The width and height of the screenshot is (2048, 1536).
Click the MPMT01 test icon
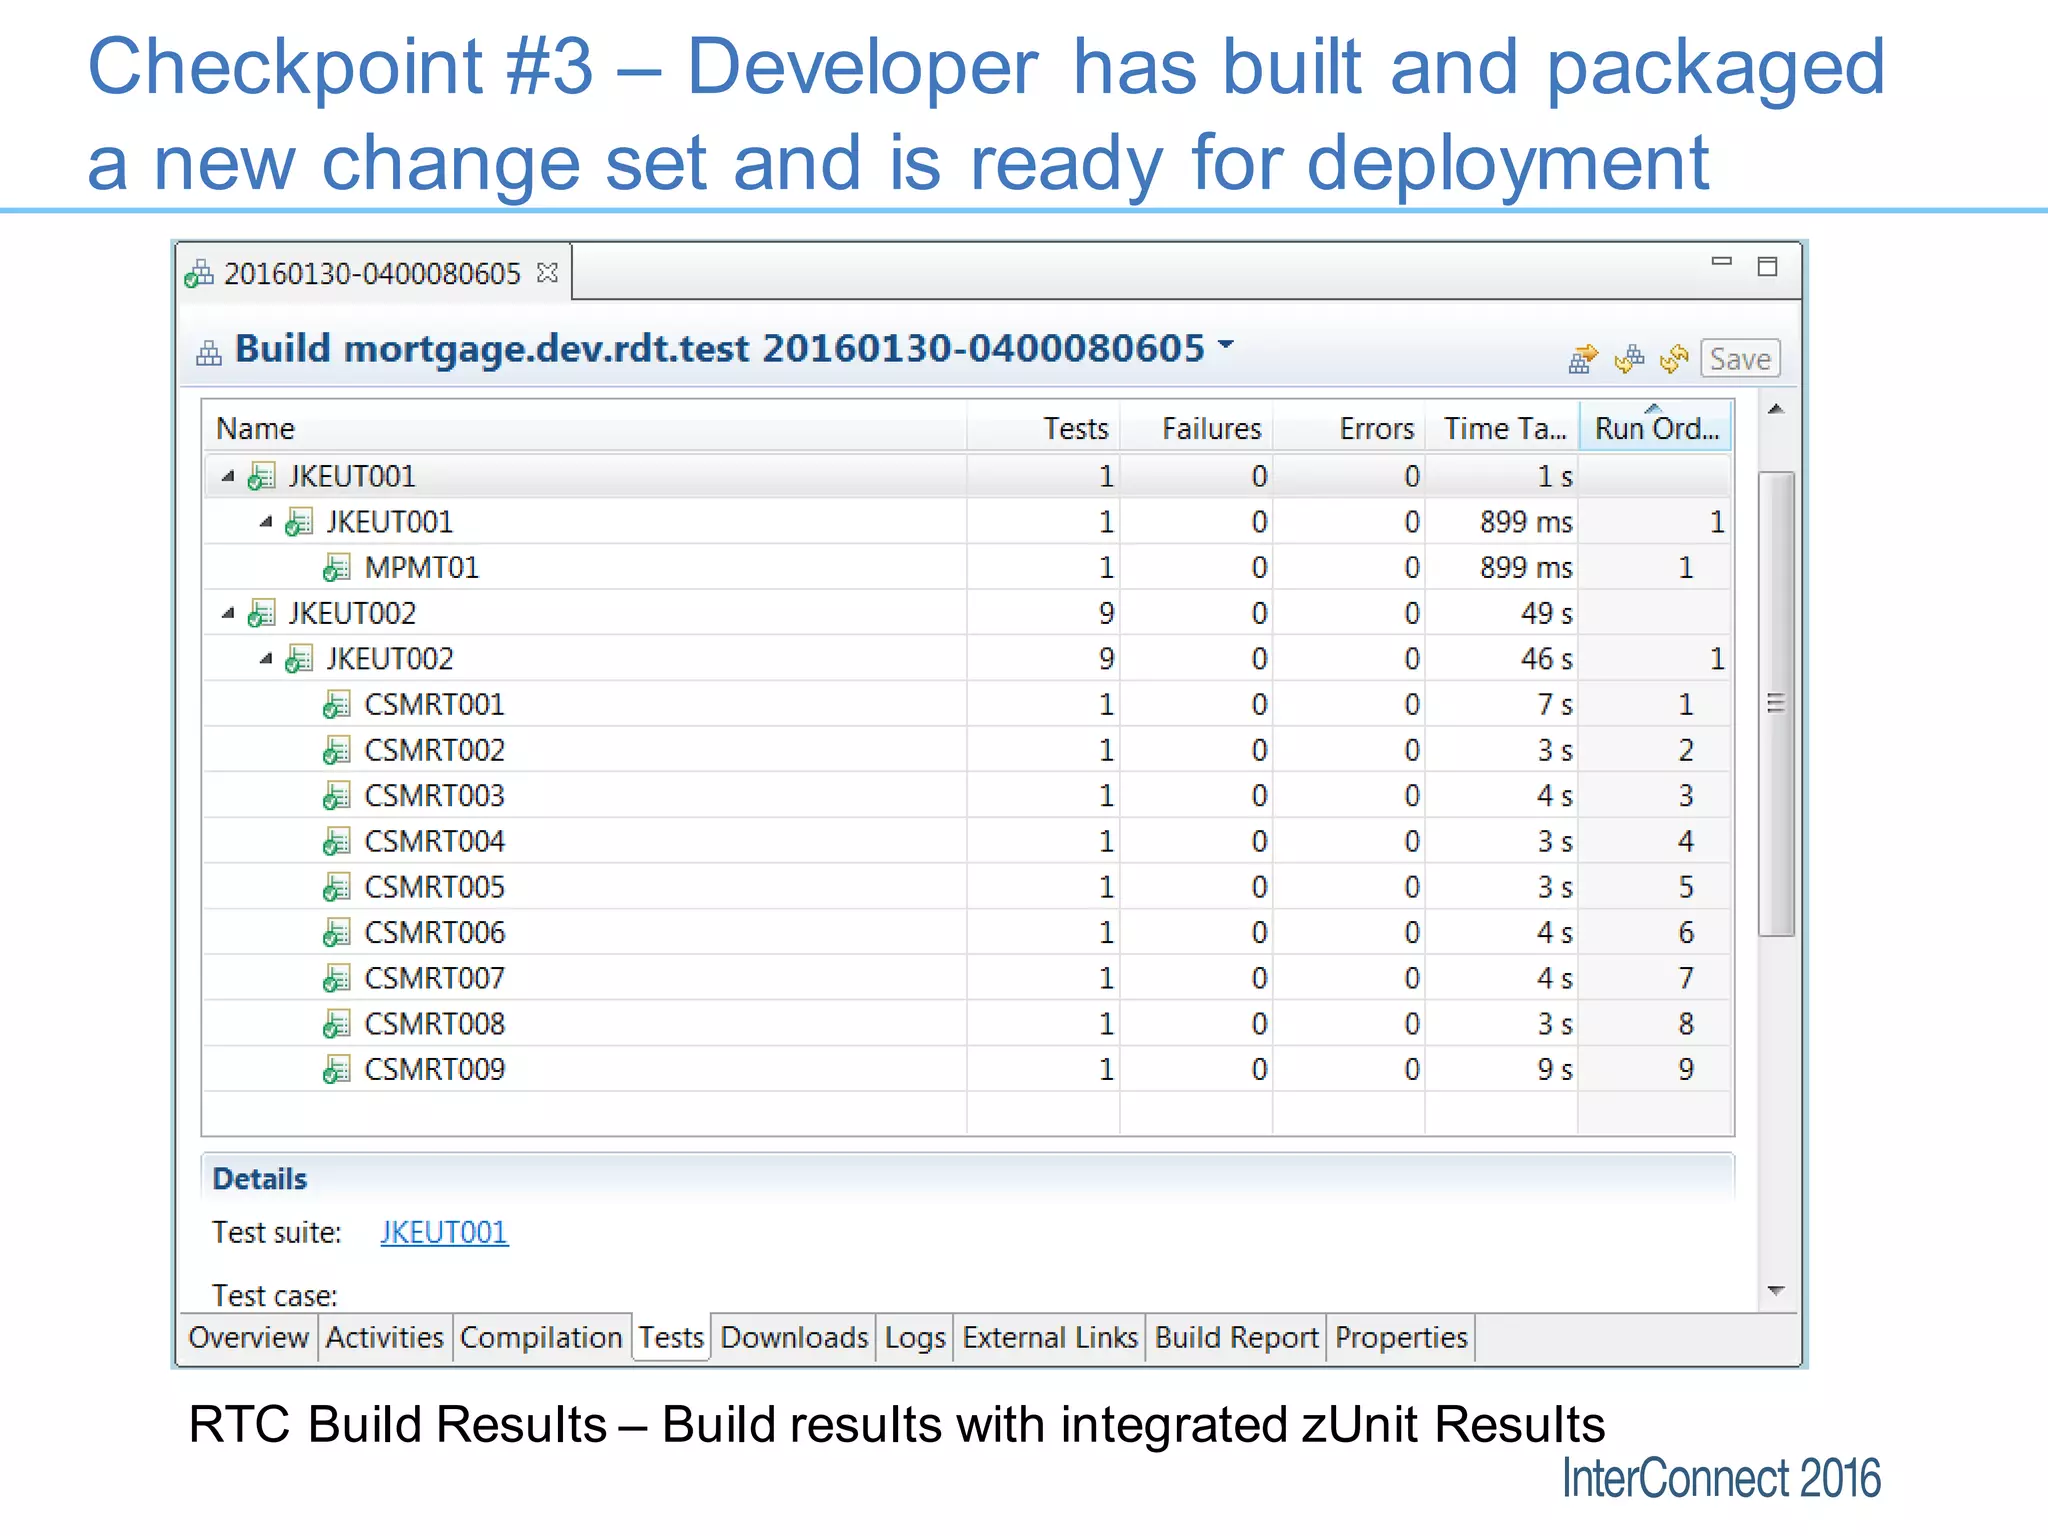click(x=337, y=568)
